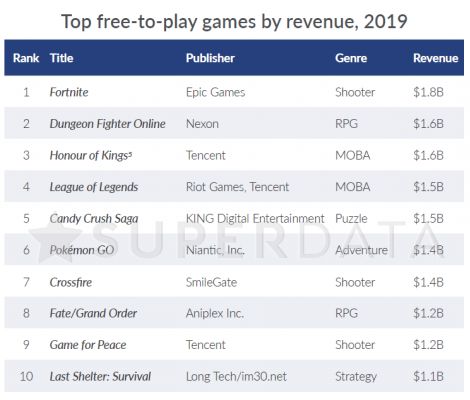Click the chart heading text
The height and width of the screenshot is (400, 470).
[234, 21]
